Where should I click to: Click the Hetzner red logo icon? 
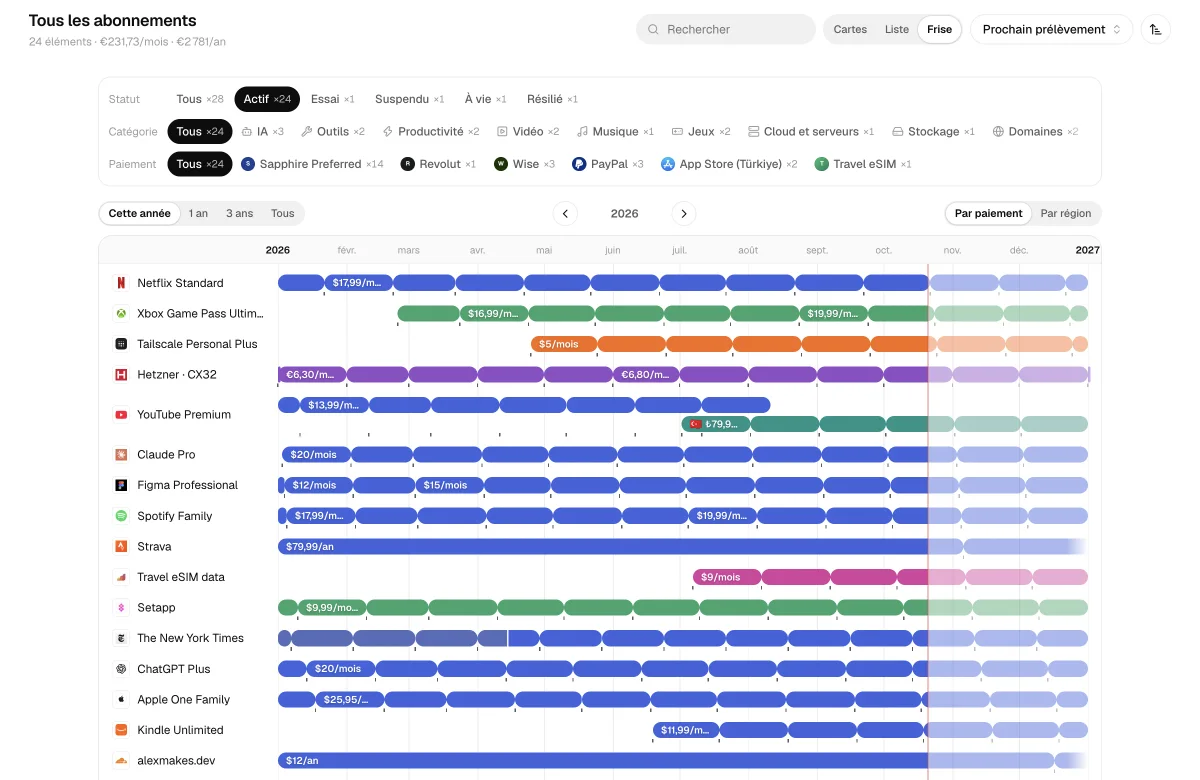[121, 375]
